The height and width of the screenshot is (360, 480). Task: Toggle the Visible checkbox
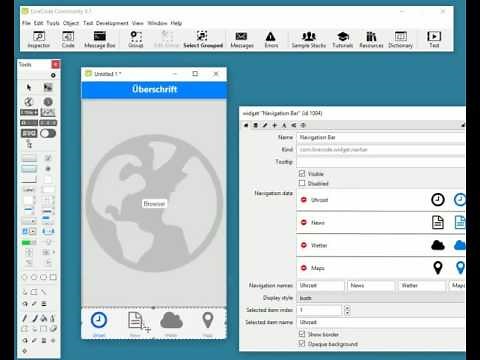[x=302, y=173]
